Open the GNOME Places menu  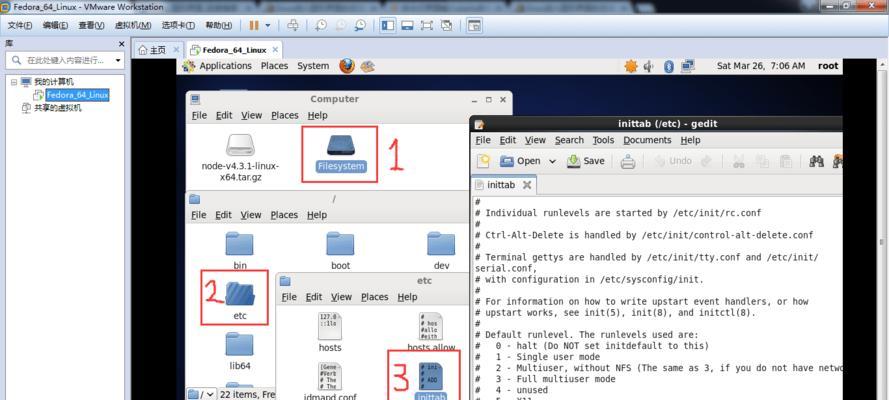click(274, 66)
